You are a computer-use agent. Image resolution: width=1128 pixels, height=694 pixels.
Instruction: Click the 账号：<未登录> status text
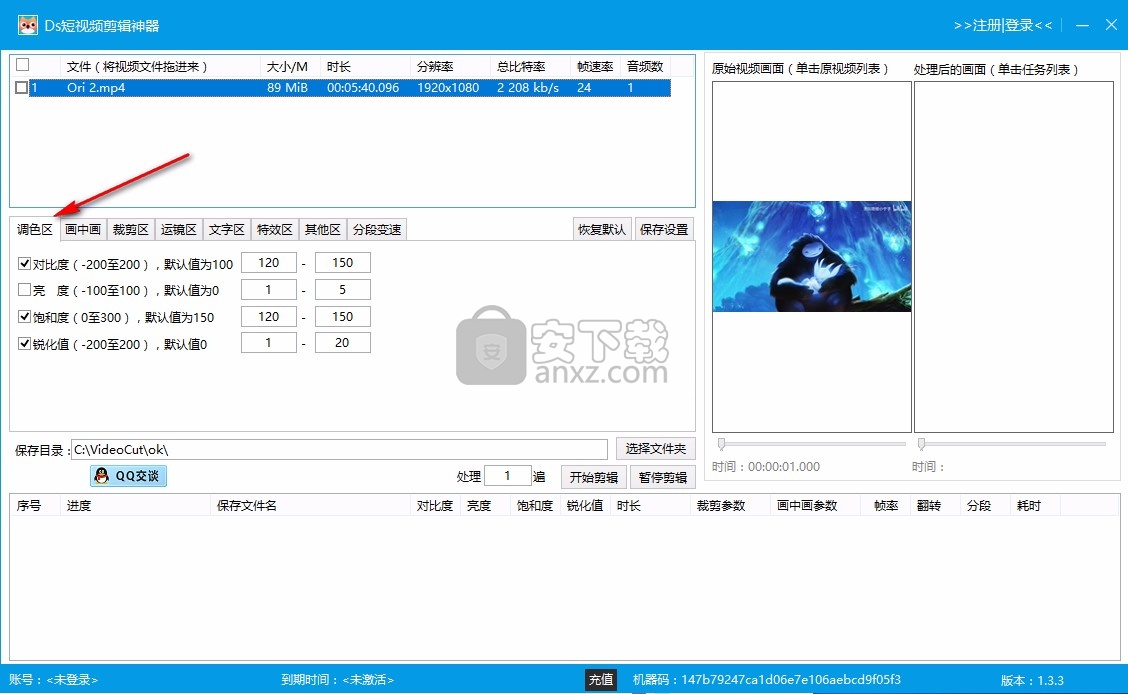point(53,680)
